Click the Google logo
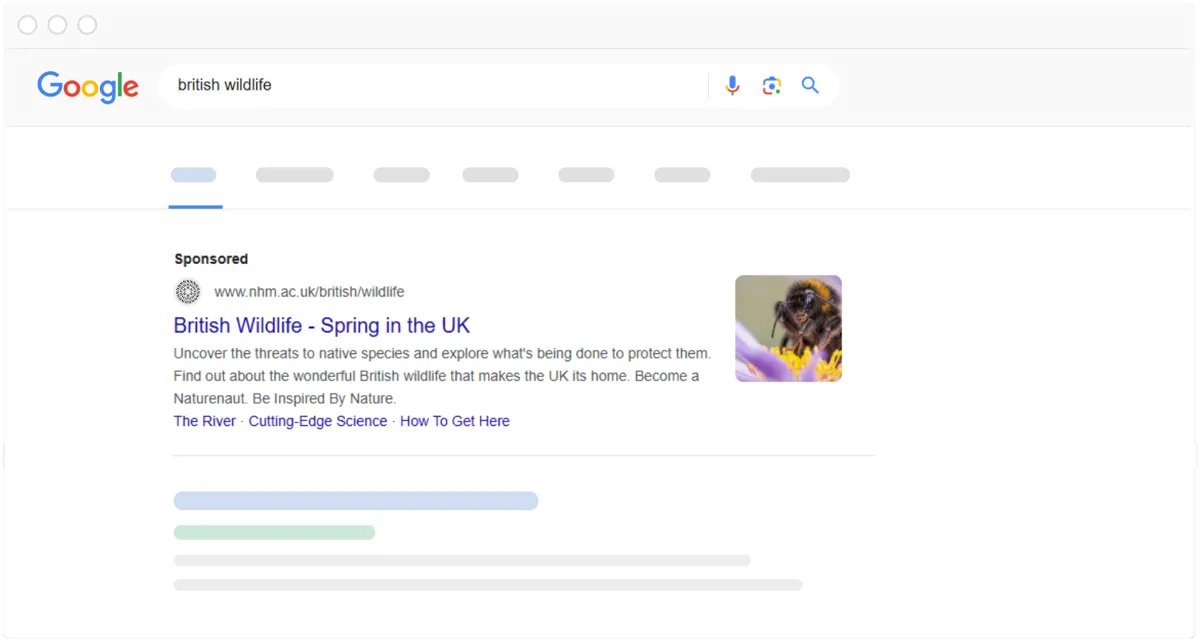Screen dimensions: 1200x643 click(88, 87)
